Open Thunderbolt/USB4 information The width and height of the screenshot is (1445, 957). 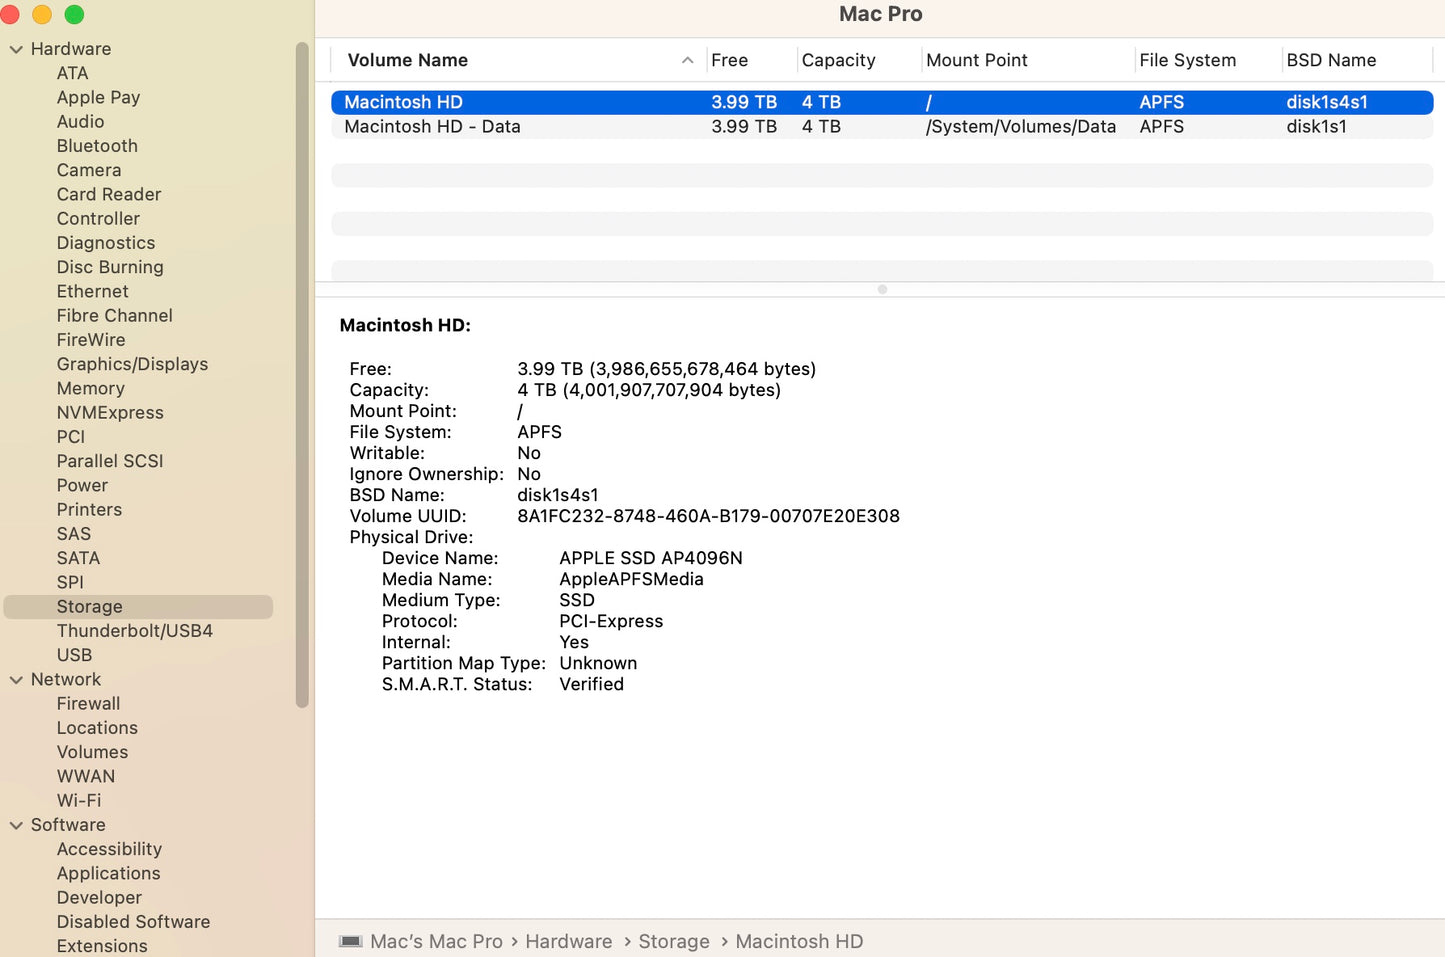[x=134, y=630]
